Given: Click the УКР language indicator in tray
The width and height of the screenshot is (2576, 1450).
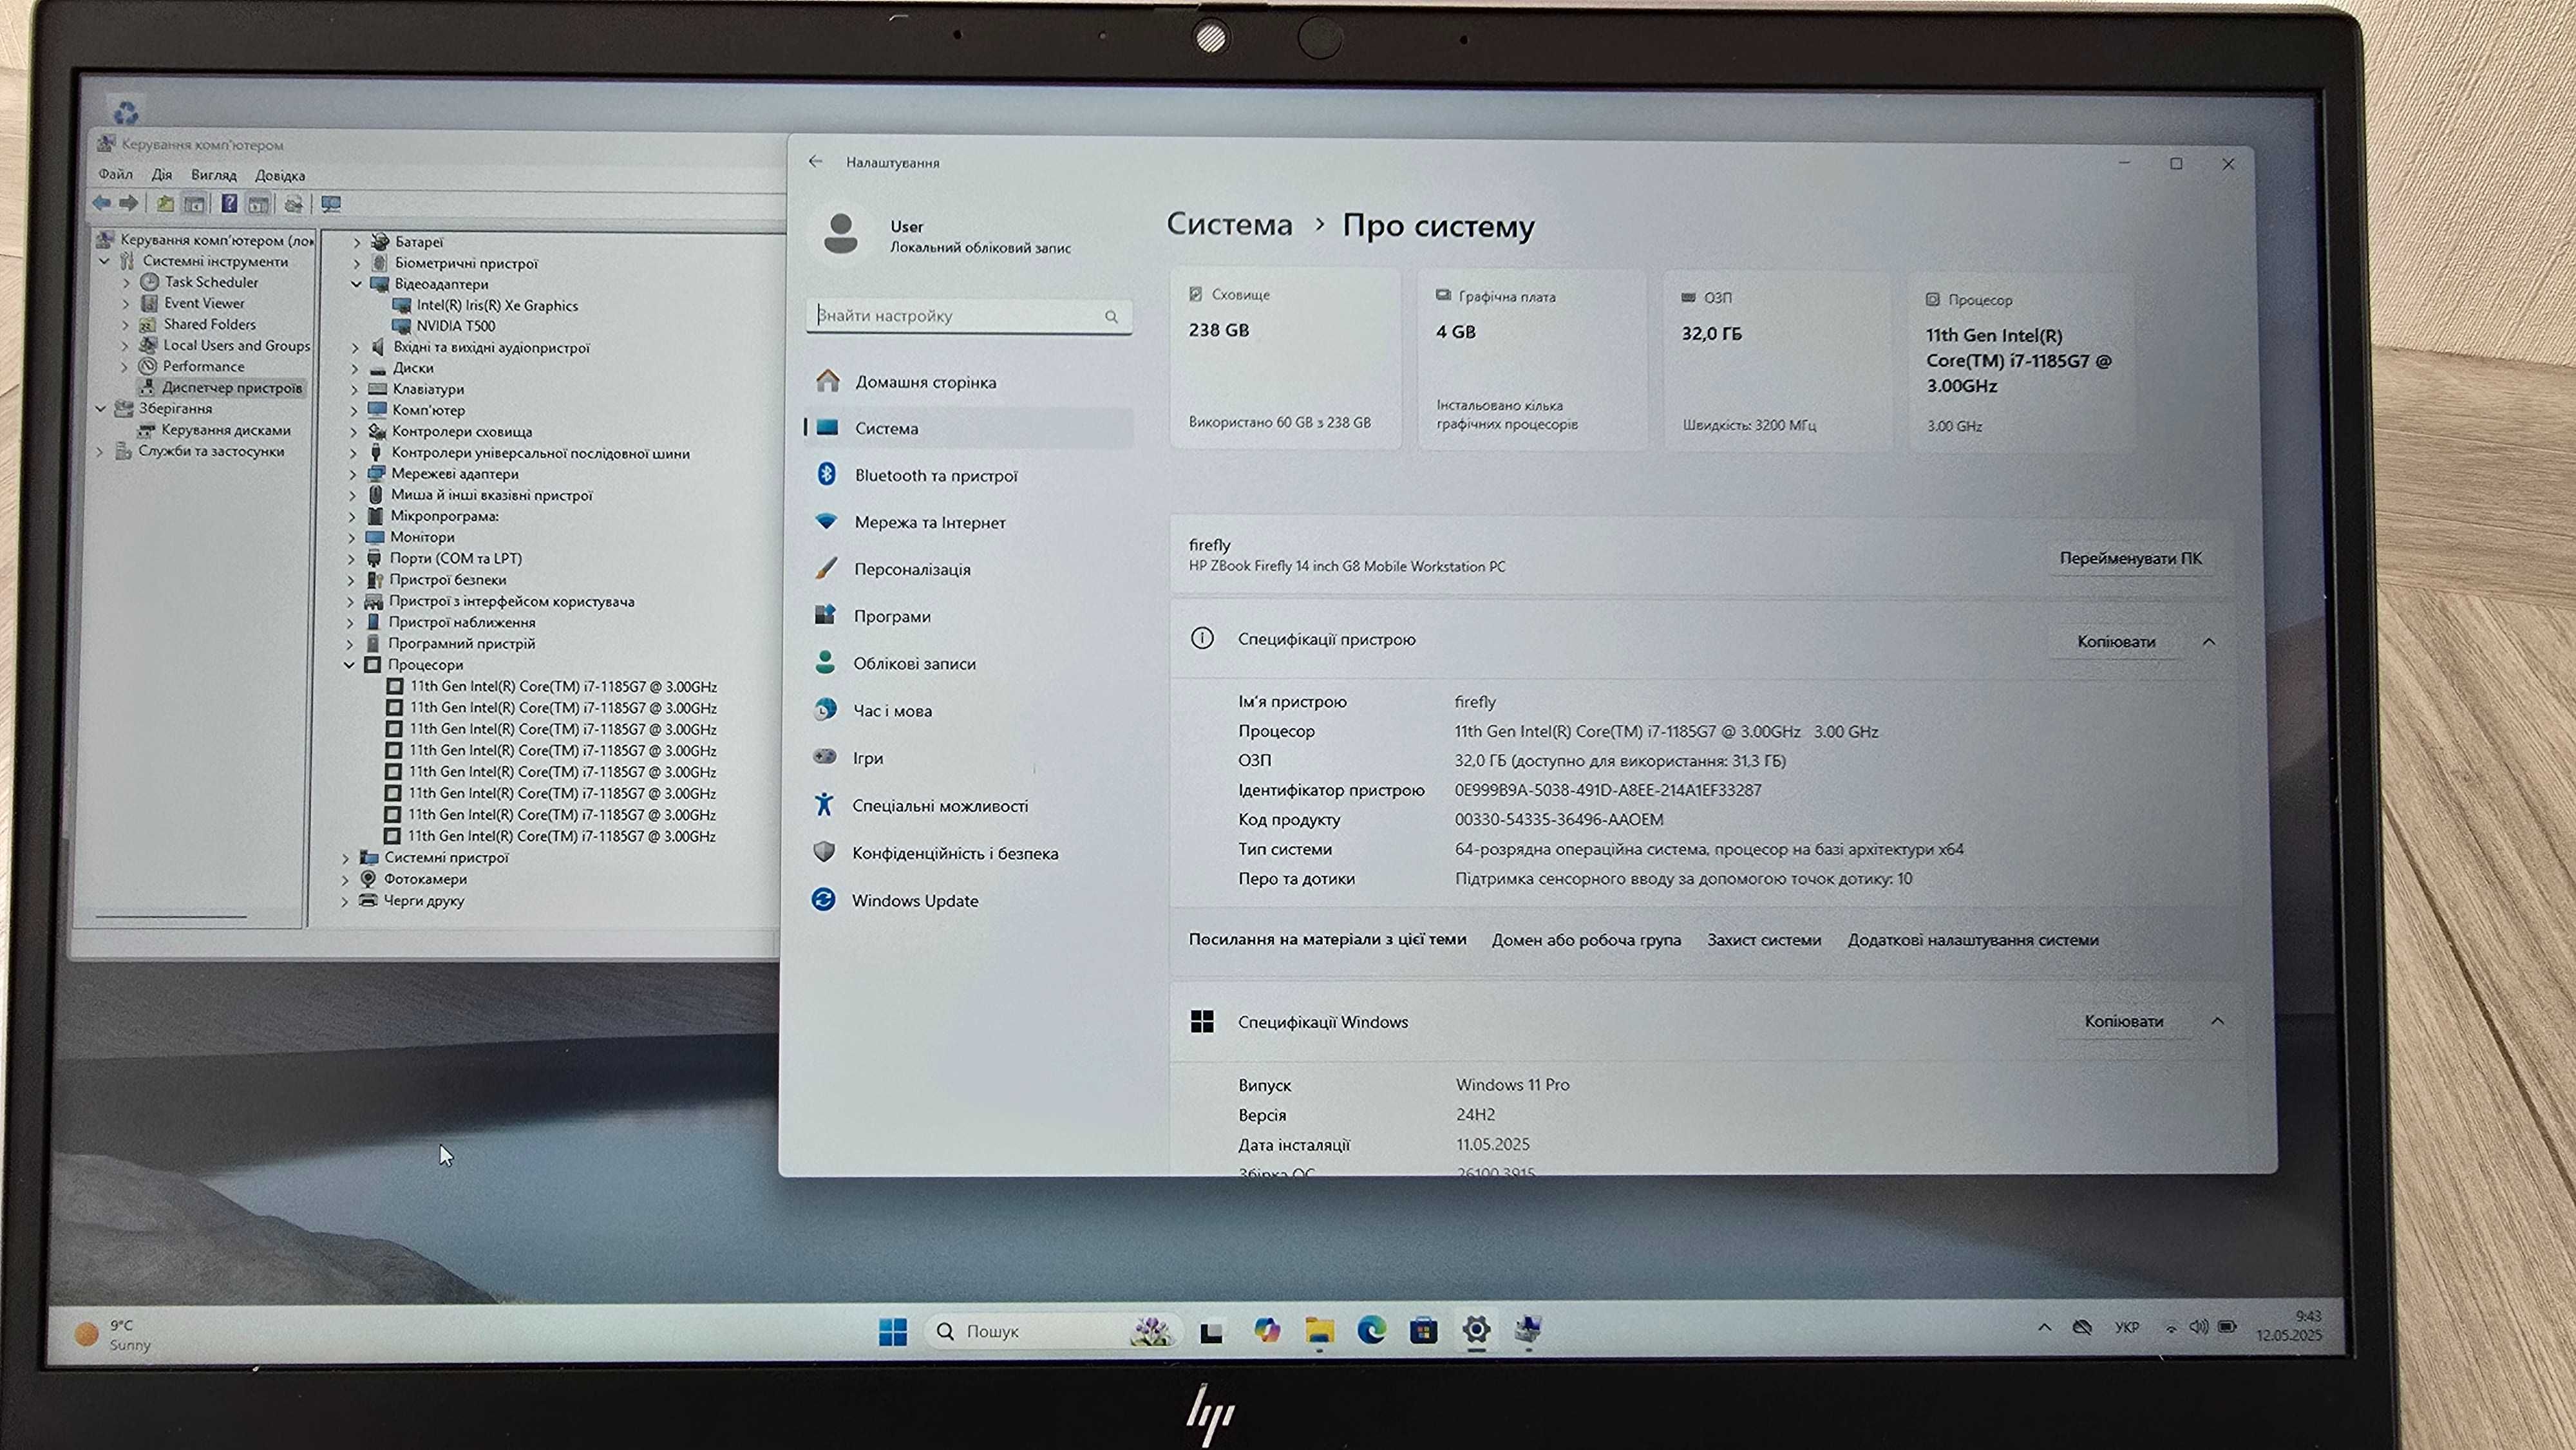Looking at the screenshot, I should (x=2126, y=1327).
